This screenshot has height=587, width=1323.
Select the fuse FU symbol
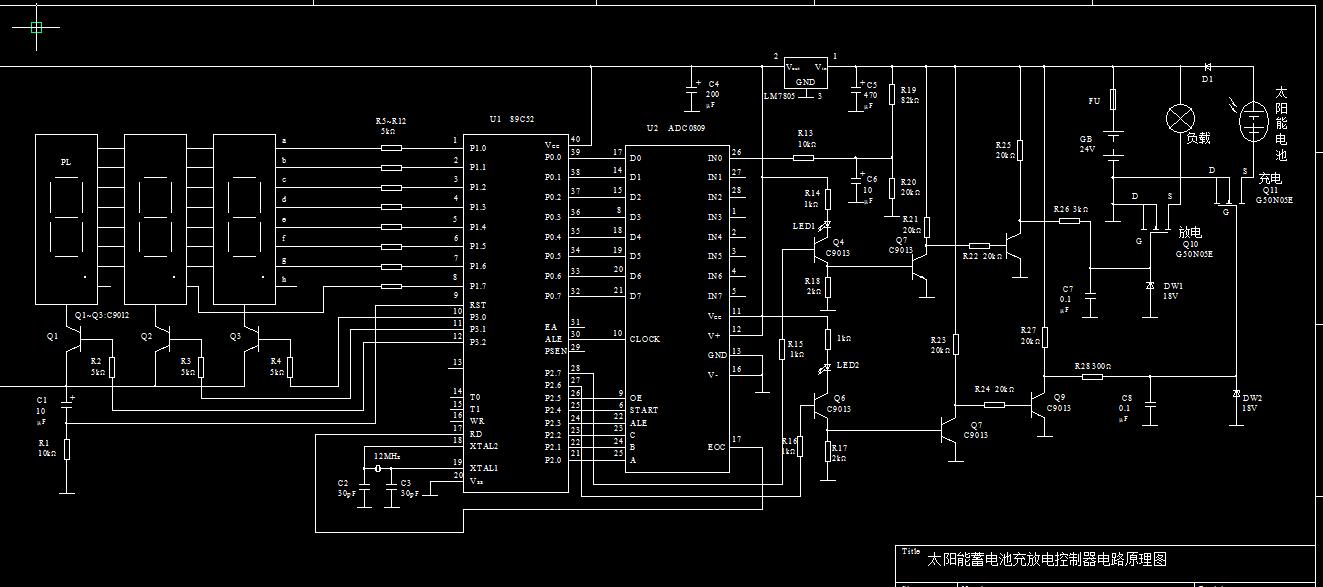tap(1113, 99)
